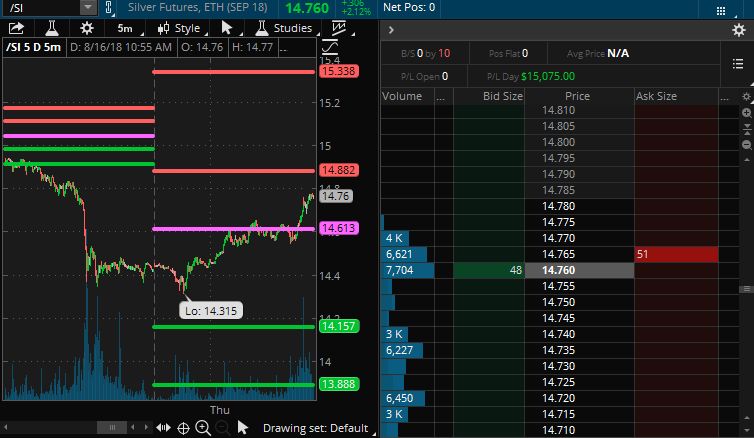
Task: Click the Bid Size column header
Action: click(488, 96)
